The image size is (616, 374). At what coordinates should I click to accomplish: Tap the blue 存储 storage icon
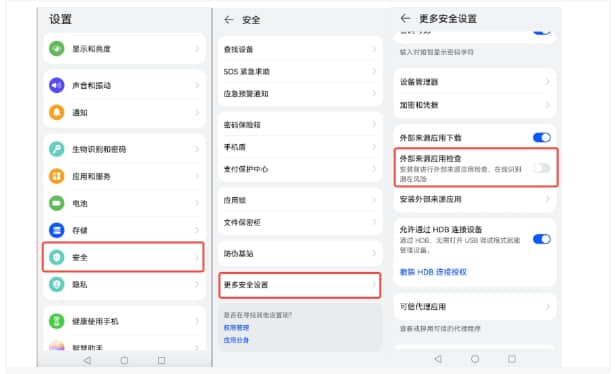pos(57,230)
